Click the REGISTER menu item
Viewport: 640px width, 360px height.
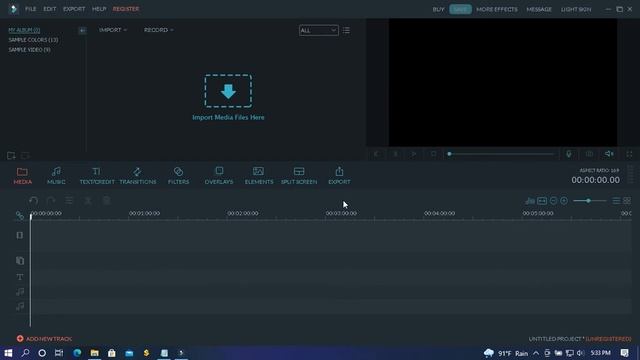[126, 9]
